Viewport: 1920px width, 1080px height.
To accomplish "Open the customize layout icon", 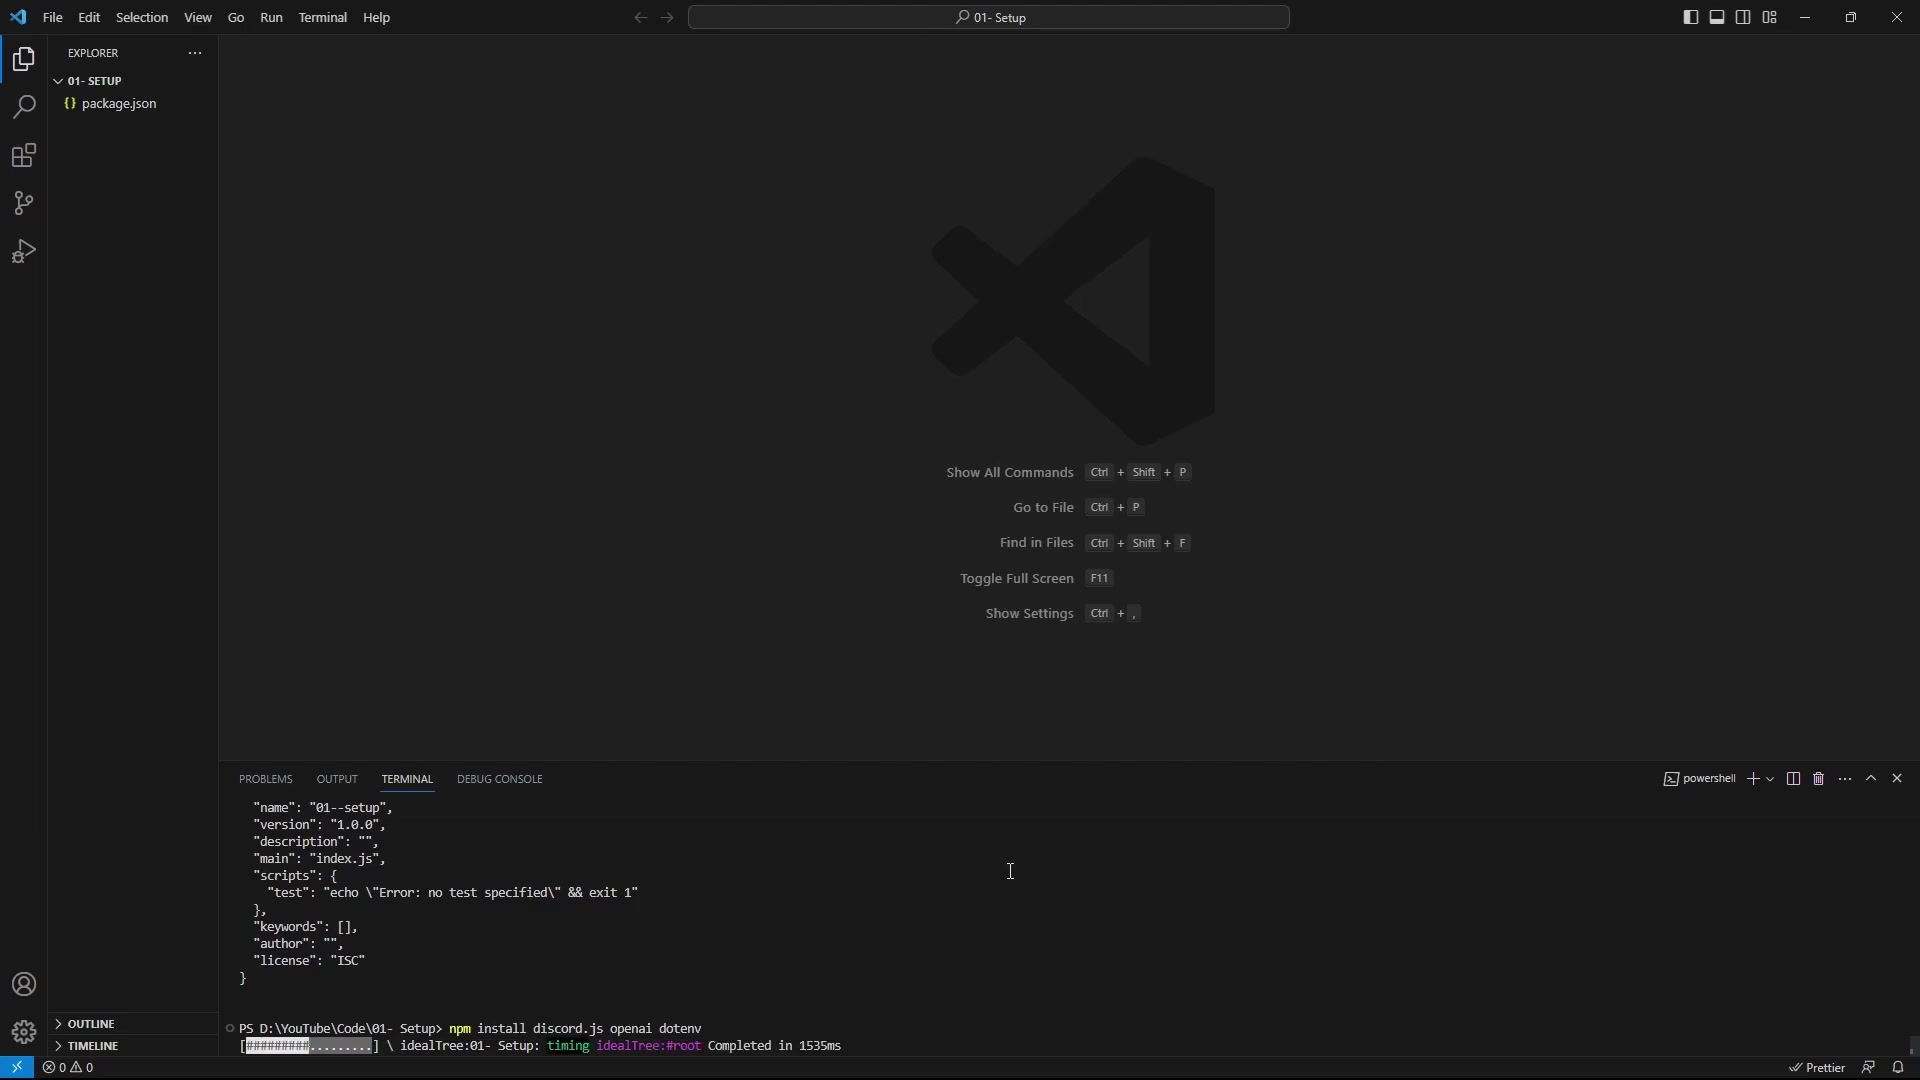I will [x=1770, y=18].
